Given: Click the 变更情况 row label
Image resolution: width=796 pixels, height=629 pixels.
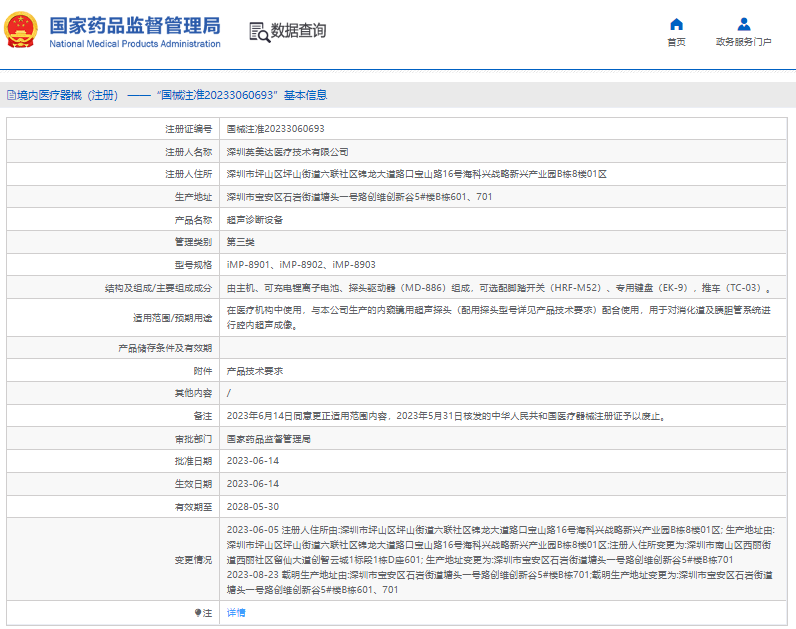Looking at the screenshot, I should click(193, 560).
